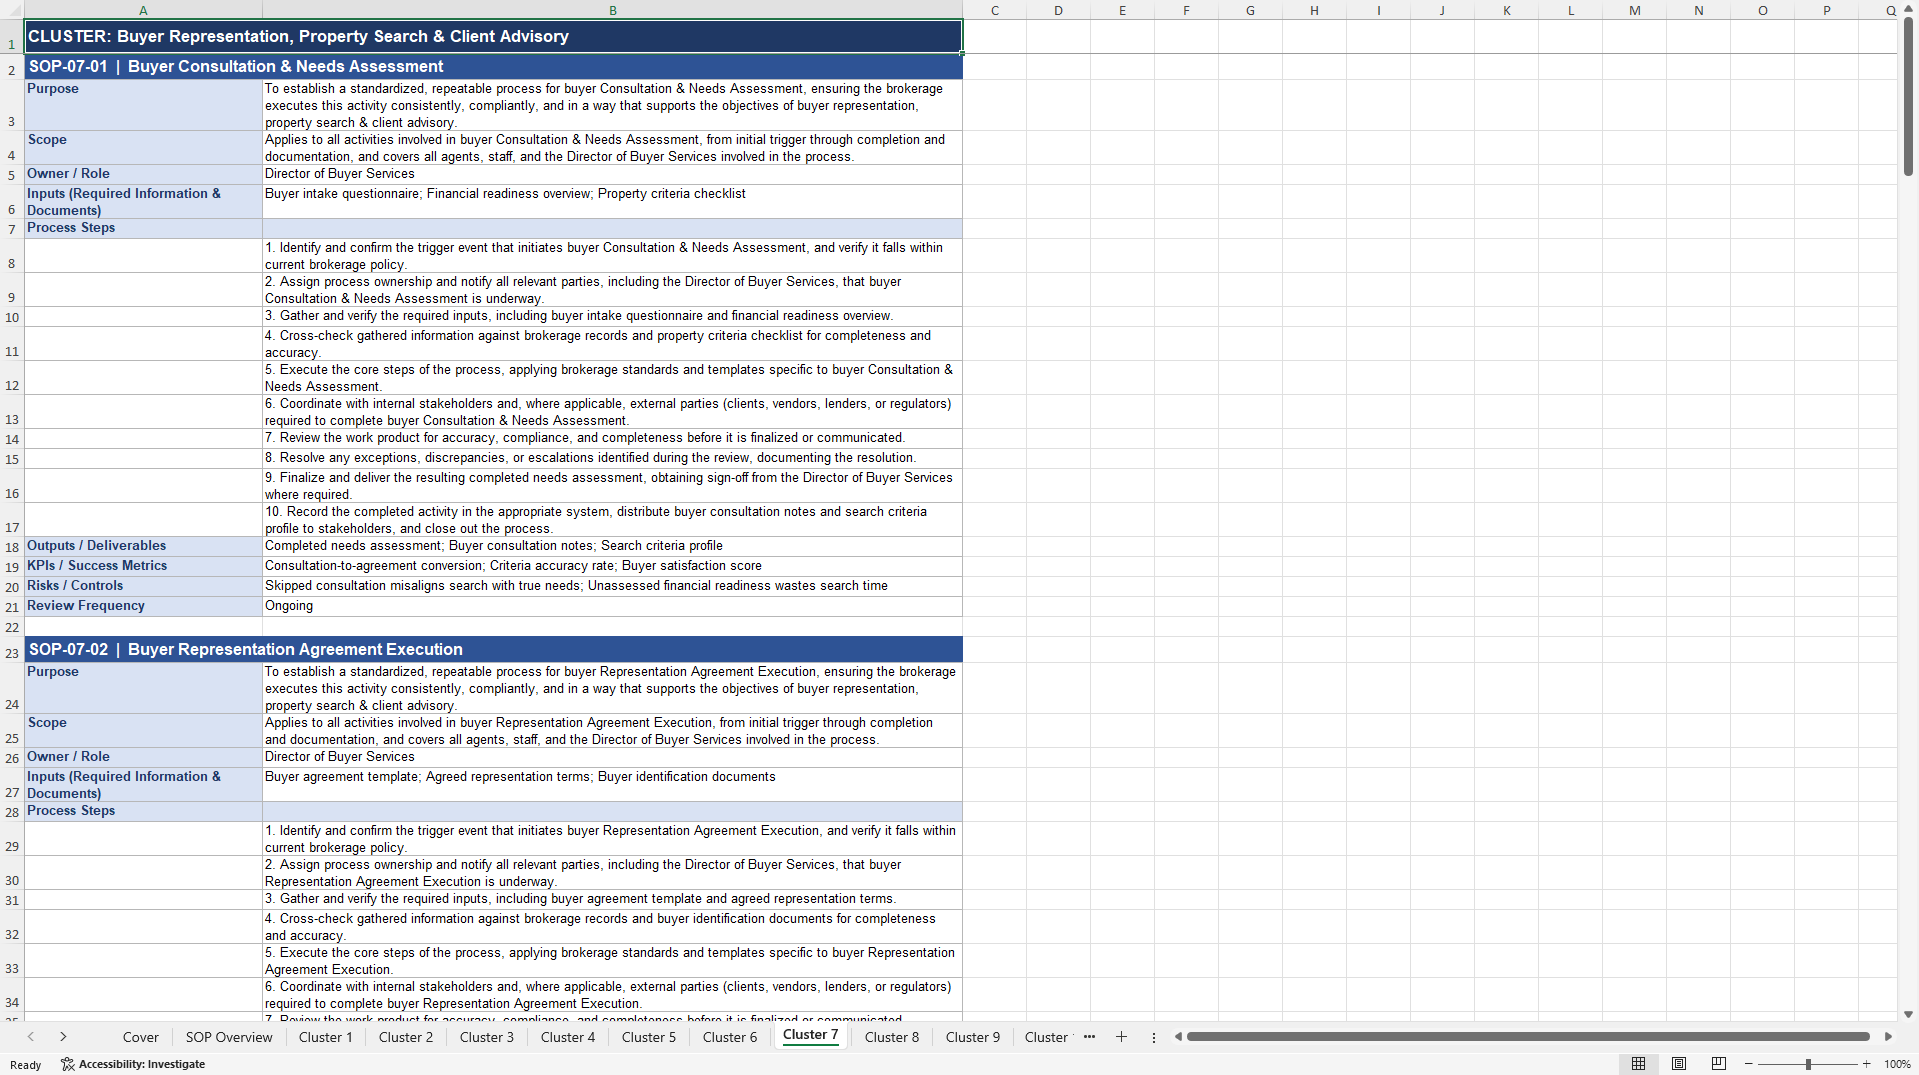Add a new sheet with plus icon
Viewport: 1919px width, 1075px height.
[1121, 1037]
